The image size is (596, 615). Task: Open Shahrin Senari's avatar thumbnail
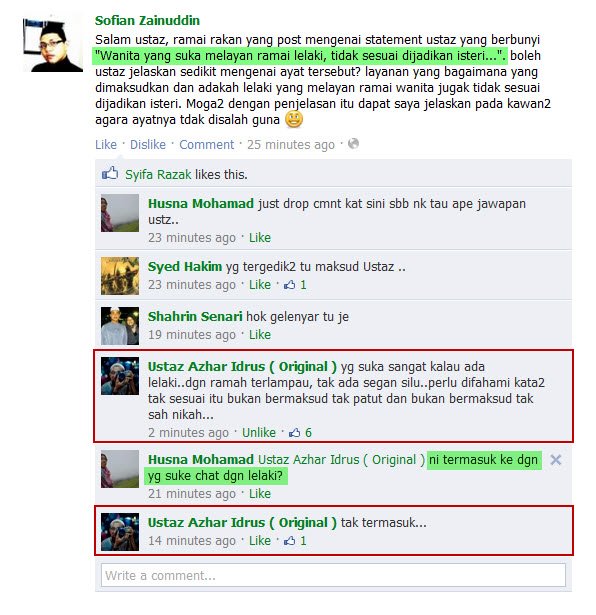120,326
